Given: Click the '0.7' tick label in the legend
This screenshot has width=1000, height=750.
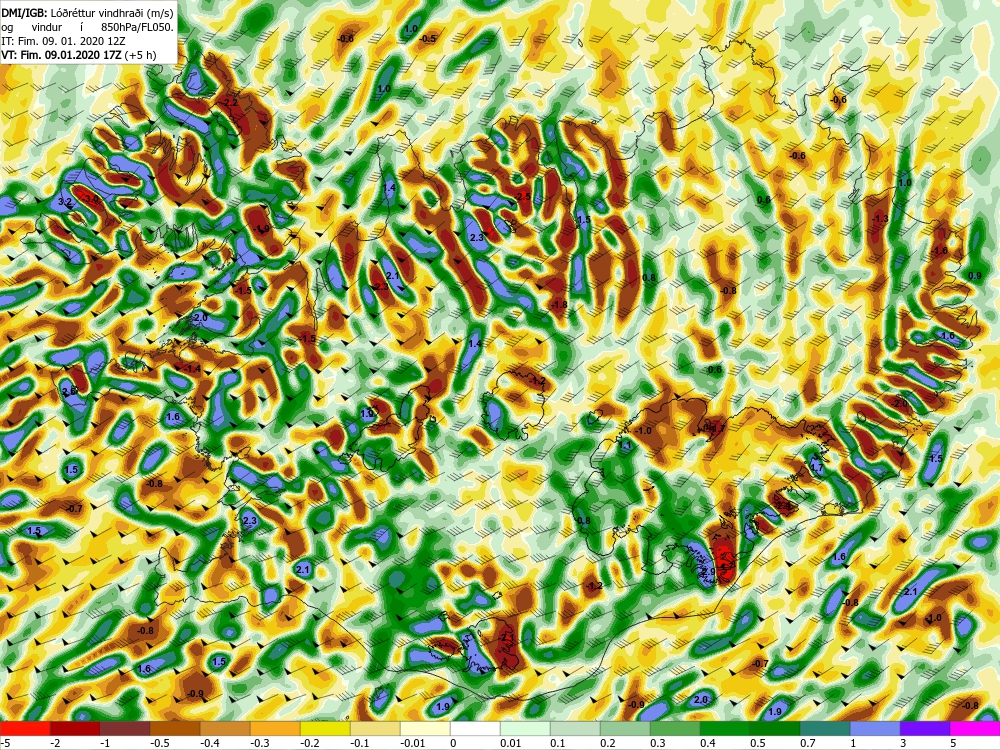Looking at the screenshot, I should tap(807, 743).
